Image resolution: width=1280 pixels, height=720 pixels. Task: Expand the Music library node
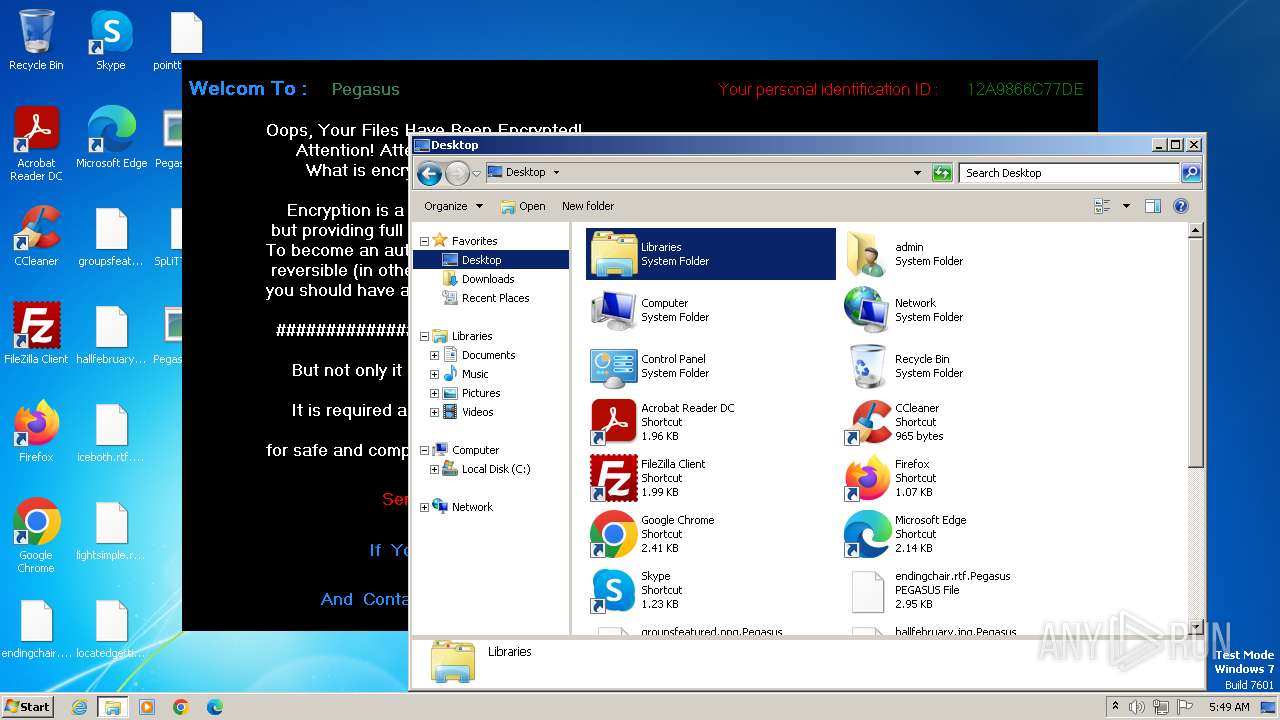click(434, 374)
